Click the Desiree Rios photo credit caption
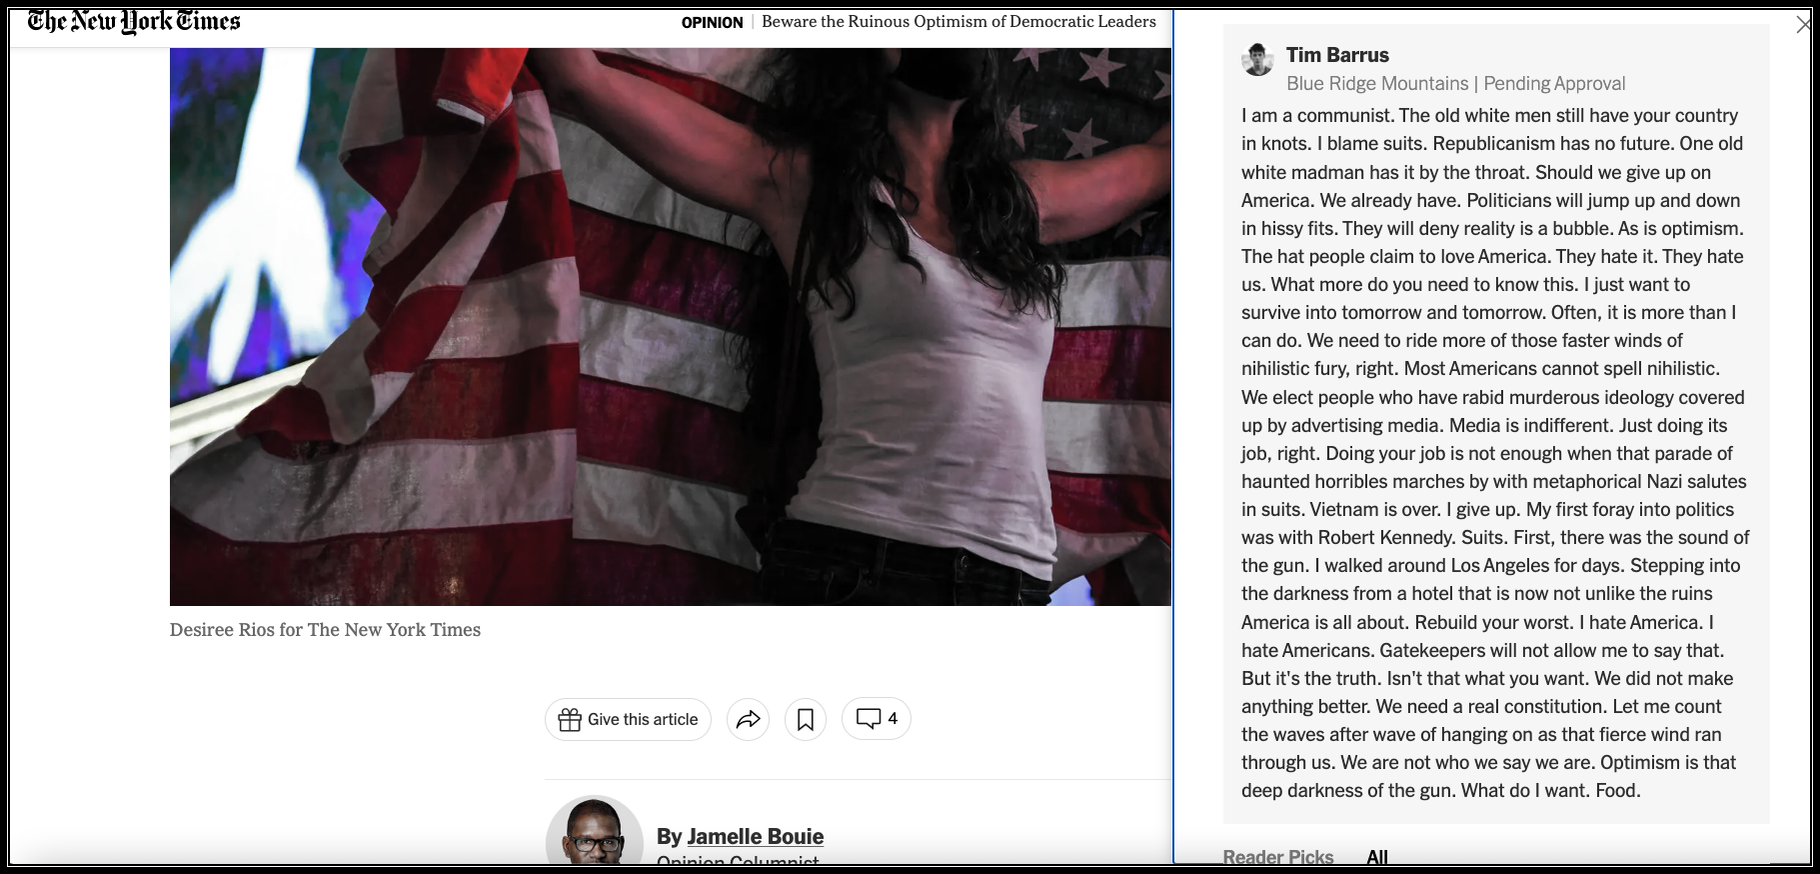Viewport: 1820px width, 874px height. pos(325,630)
